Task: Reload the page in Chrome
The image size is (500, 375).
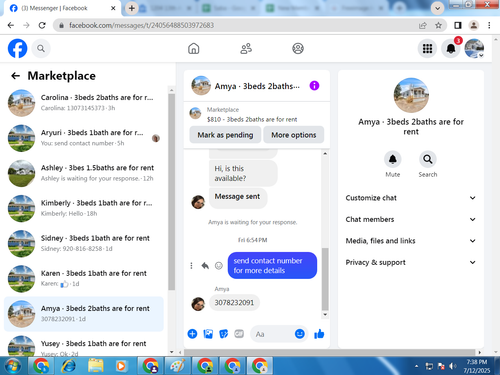Action: [42, 25]
